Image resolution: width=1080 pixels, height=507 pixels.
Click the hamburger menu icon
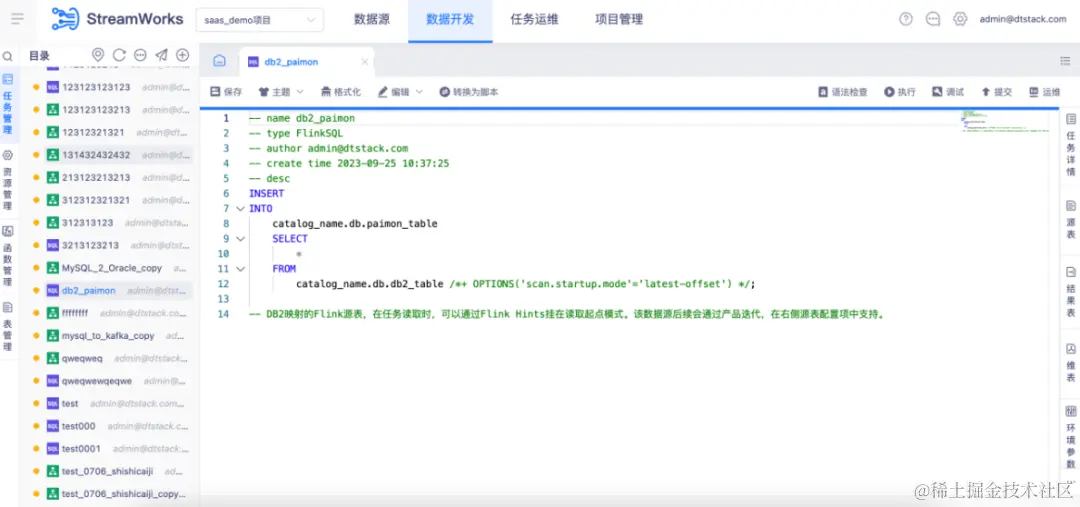coord(17,19)
